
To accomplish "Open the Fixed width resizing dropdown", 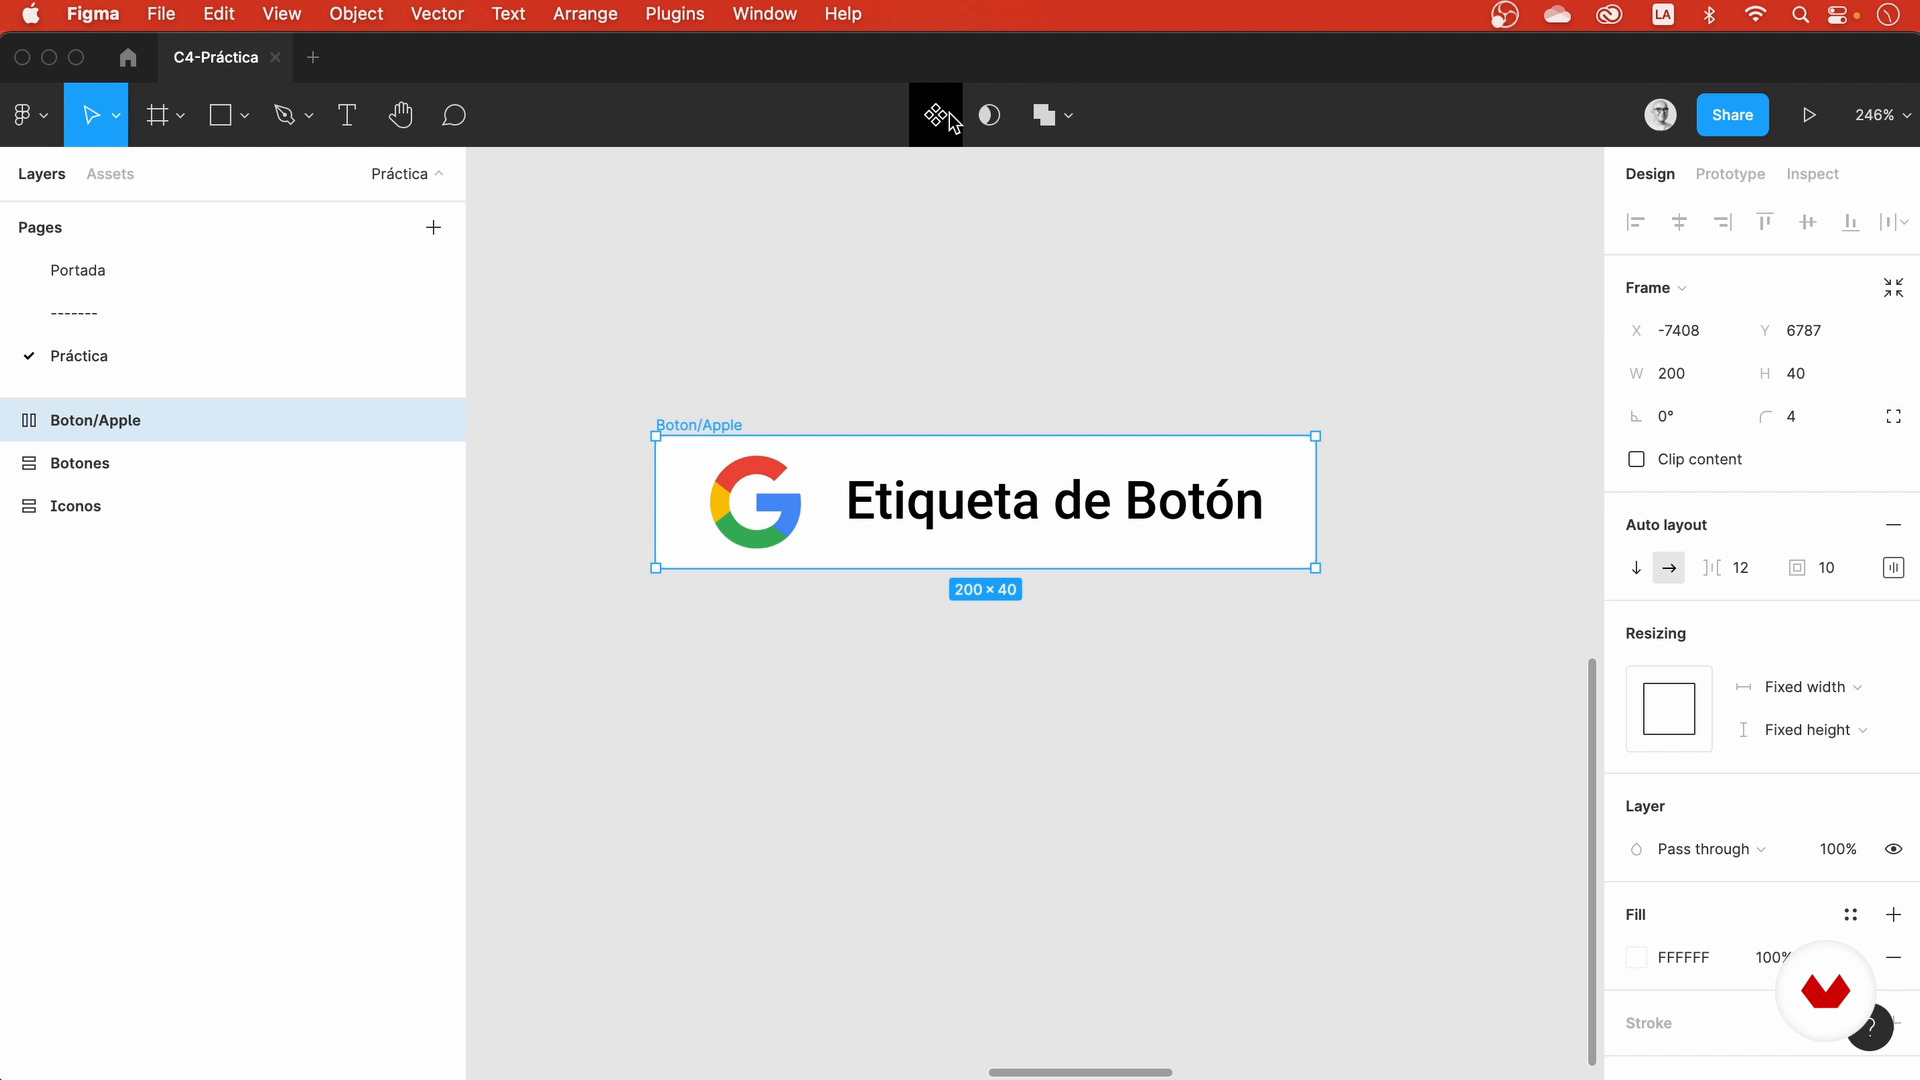I will coord(1813,687).
